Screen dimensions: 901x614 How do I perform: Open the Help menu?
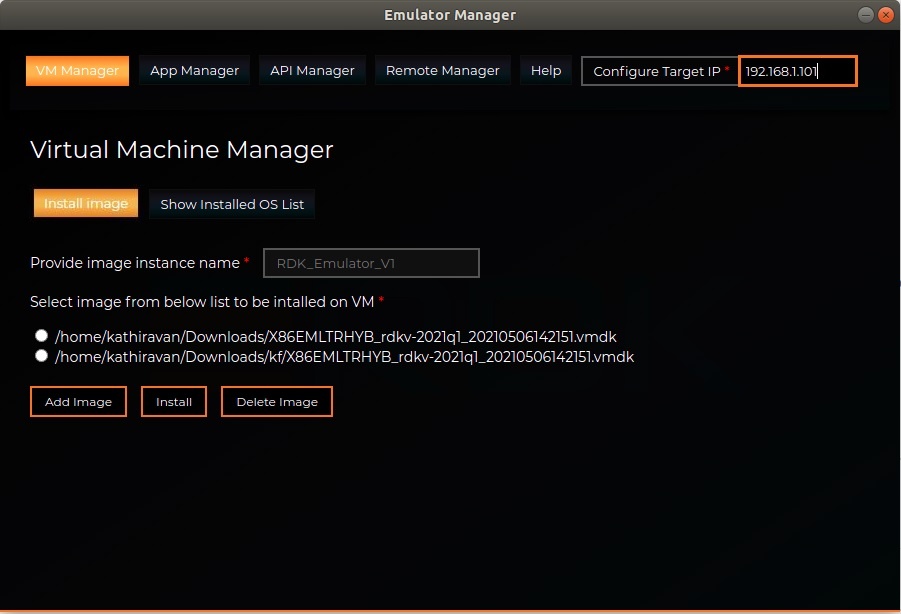coord(545,71)
